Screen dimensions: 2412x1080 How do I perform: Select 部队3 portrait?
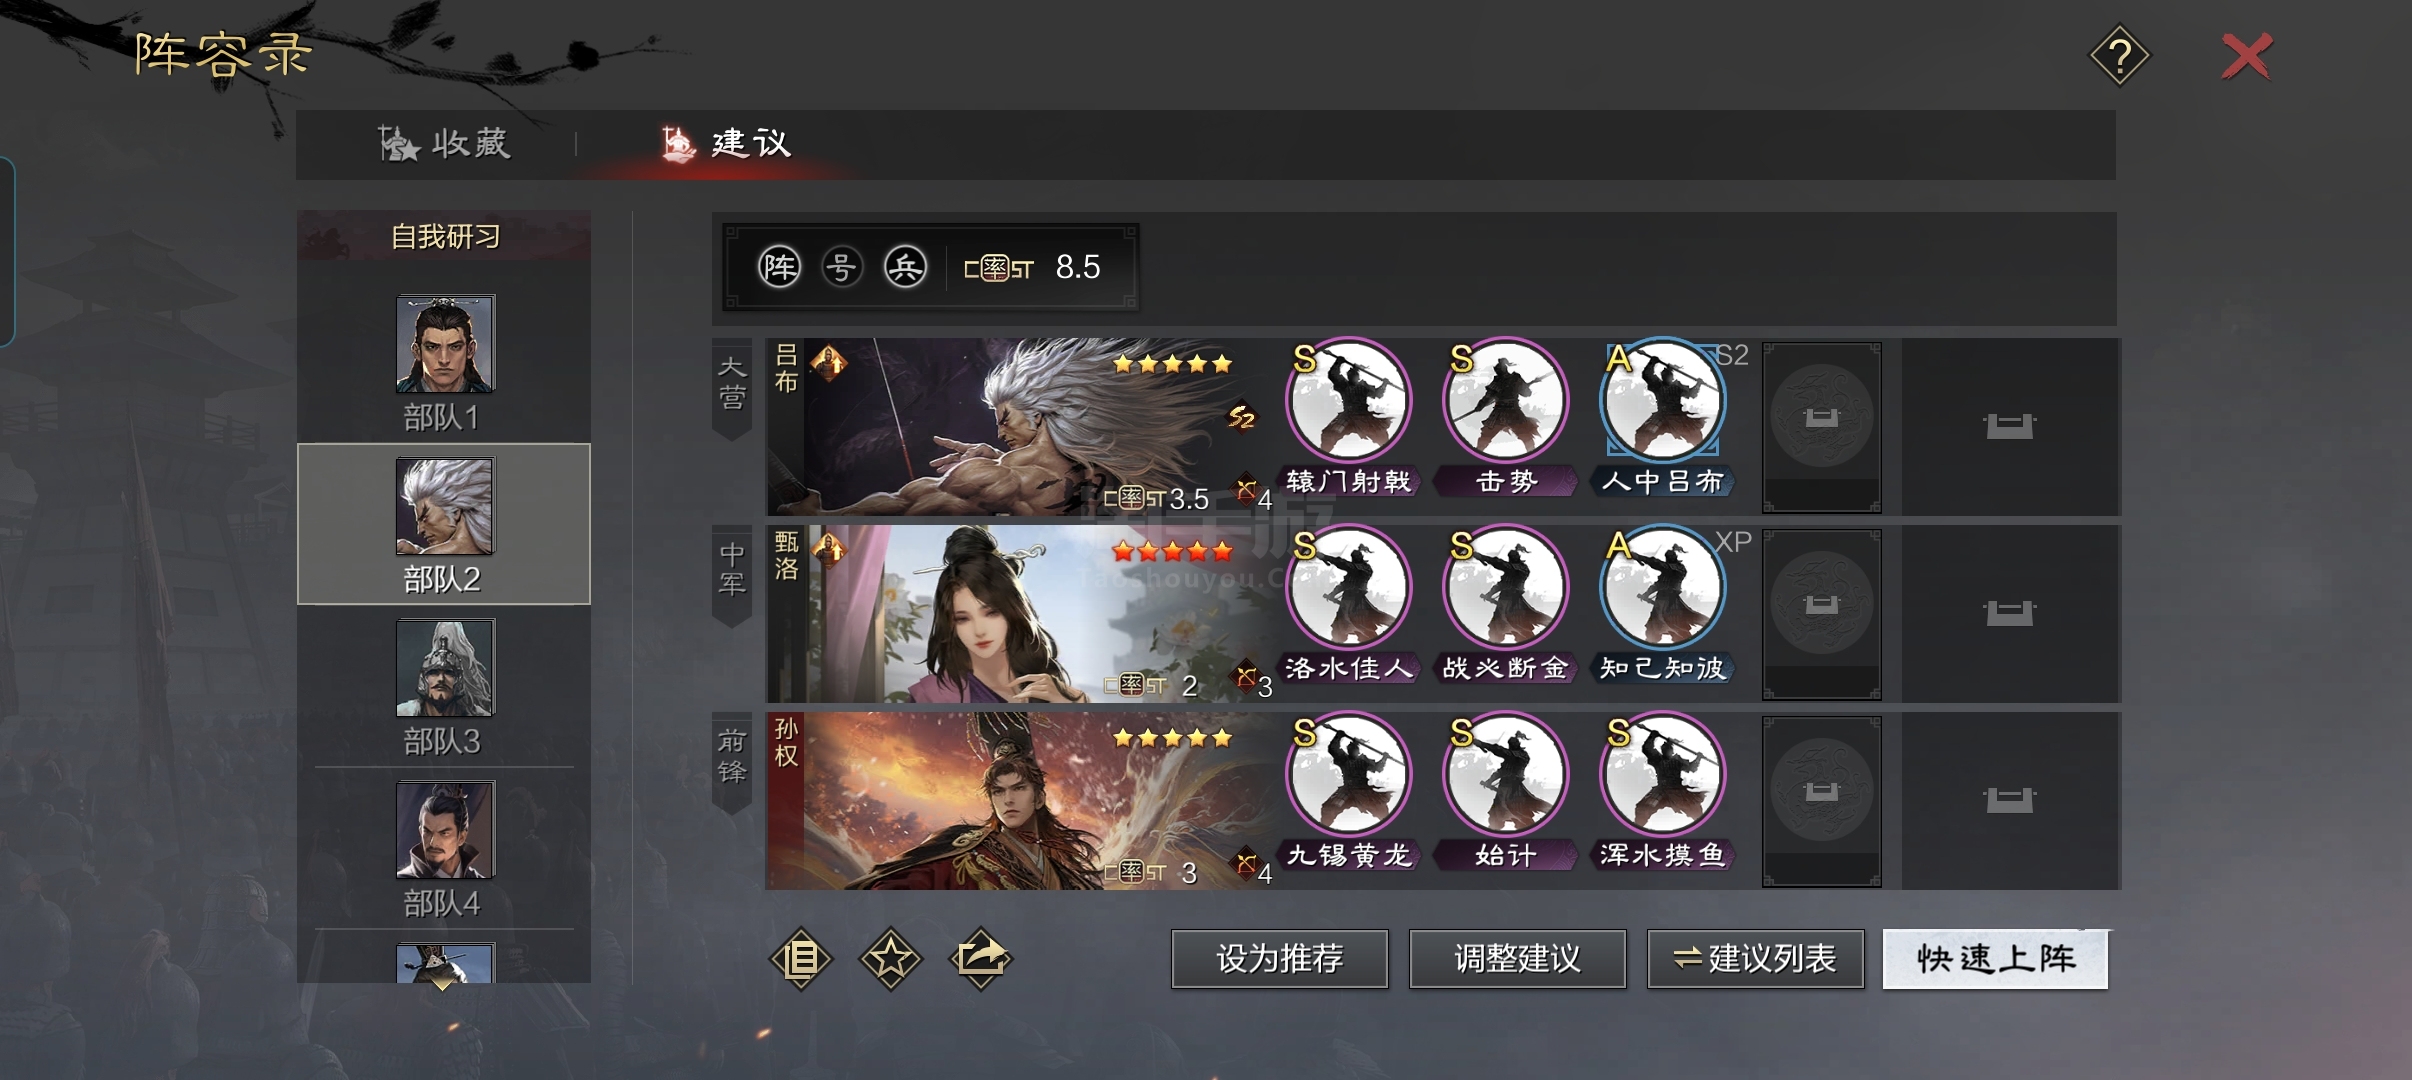(445, 668)
